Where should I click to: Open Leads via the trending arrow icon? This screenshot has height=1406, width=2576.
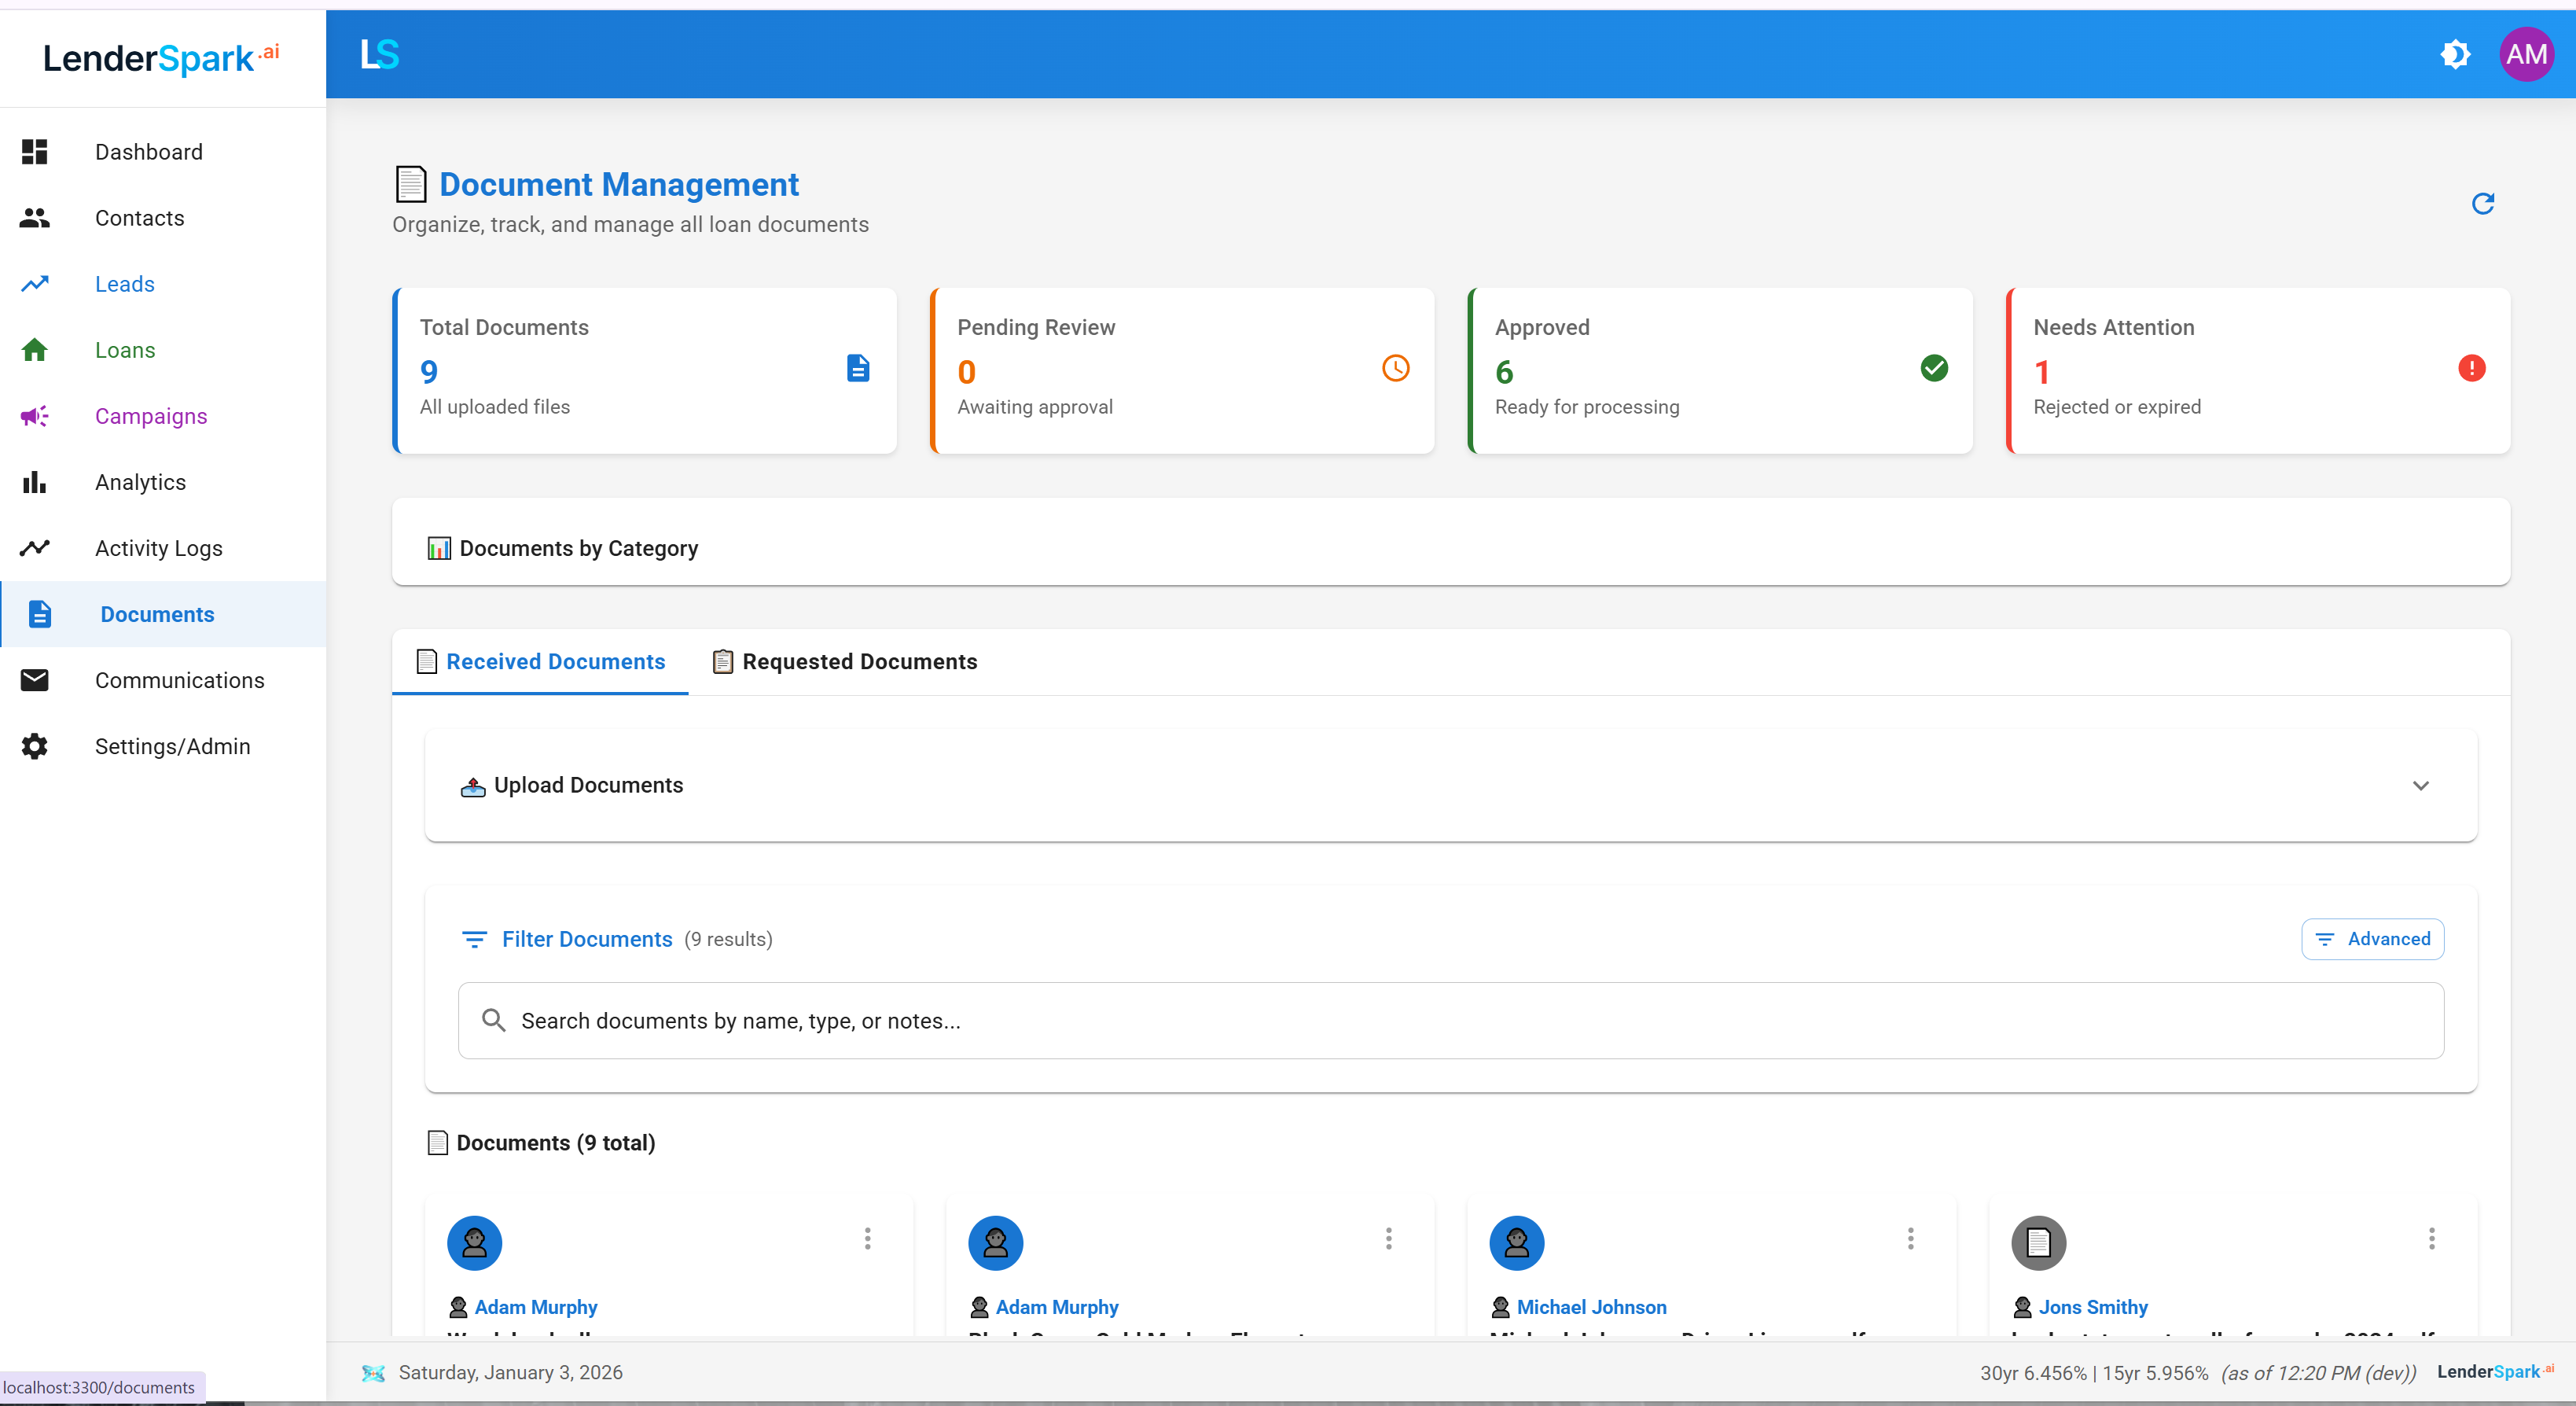click(x=35, y=284)
